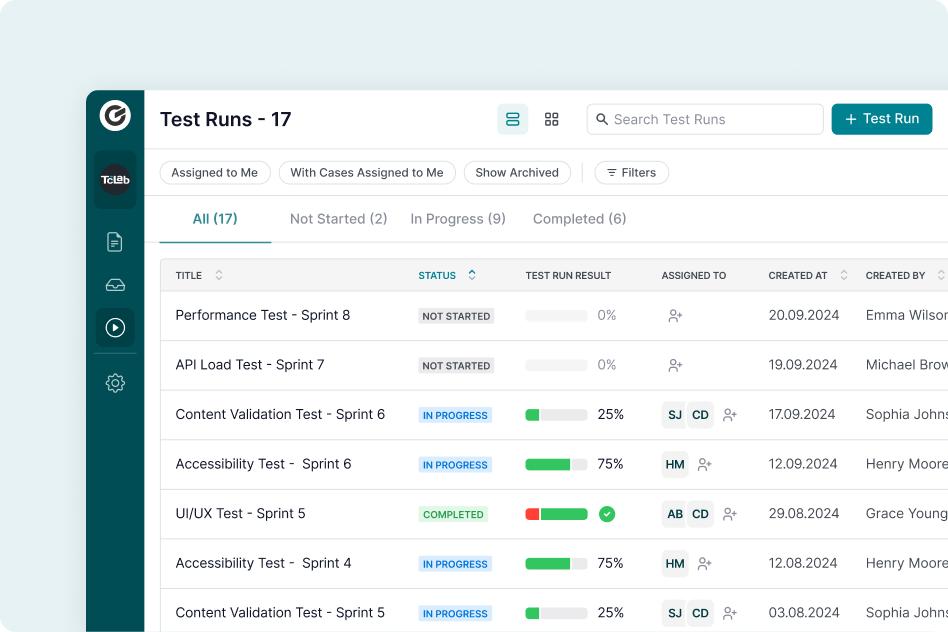Open the documents icon in sidebar
This screenshot has height=632, width=948.
pos(115,242)
